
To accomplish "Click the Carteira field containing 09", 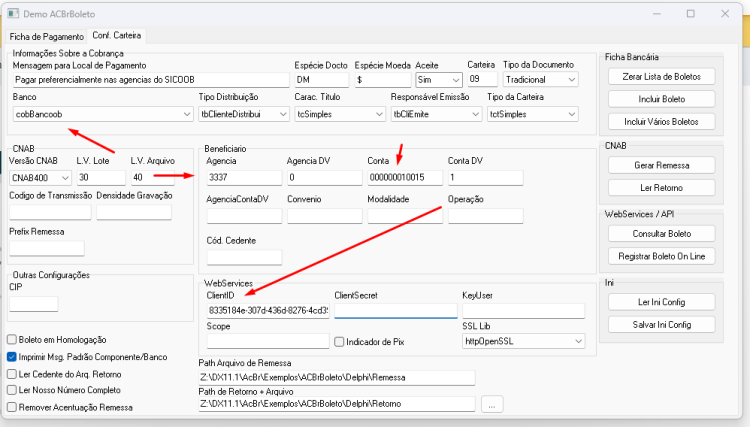I will 483,79.
